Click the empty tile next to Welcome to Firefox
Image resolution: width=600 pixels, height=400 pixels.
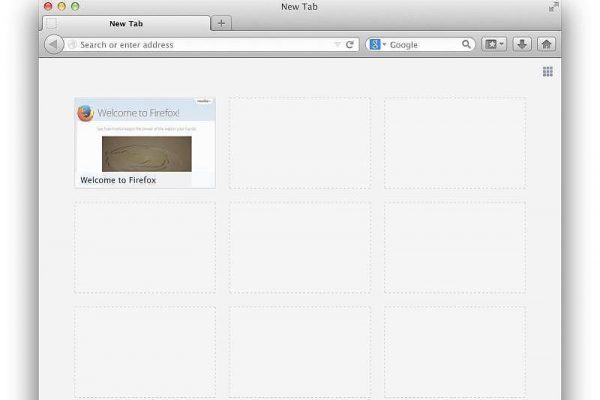pyautogui.click(x=299, y=142)
